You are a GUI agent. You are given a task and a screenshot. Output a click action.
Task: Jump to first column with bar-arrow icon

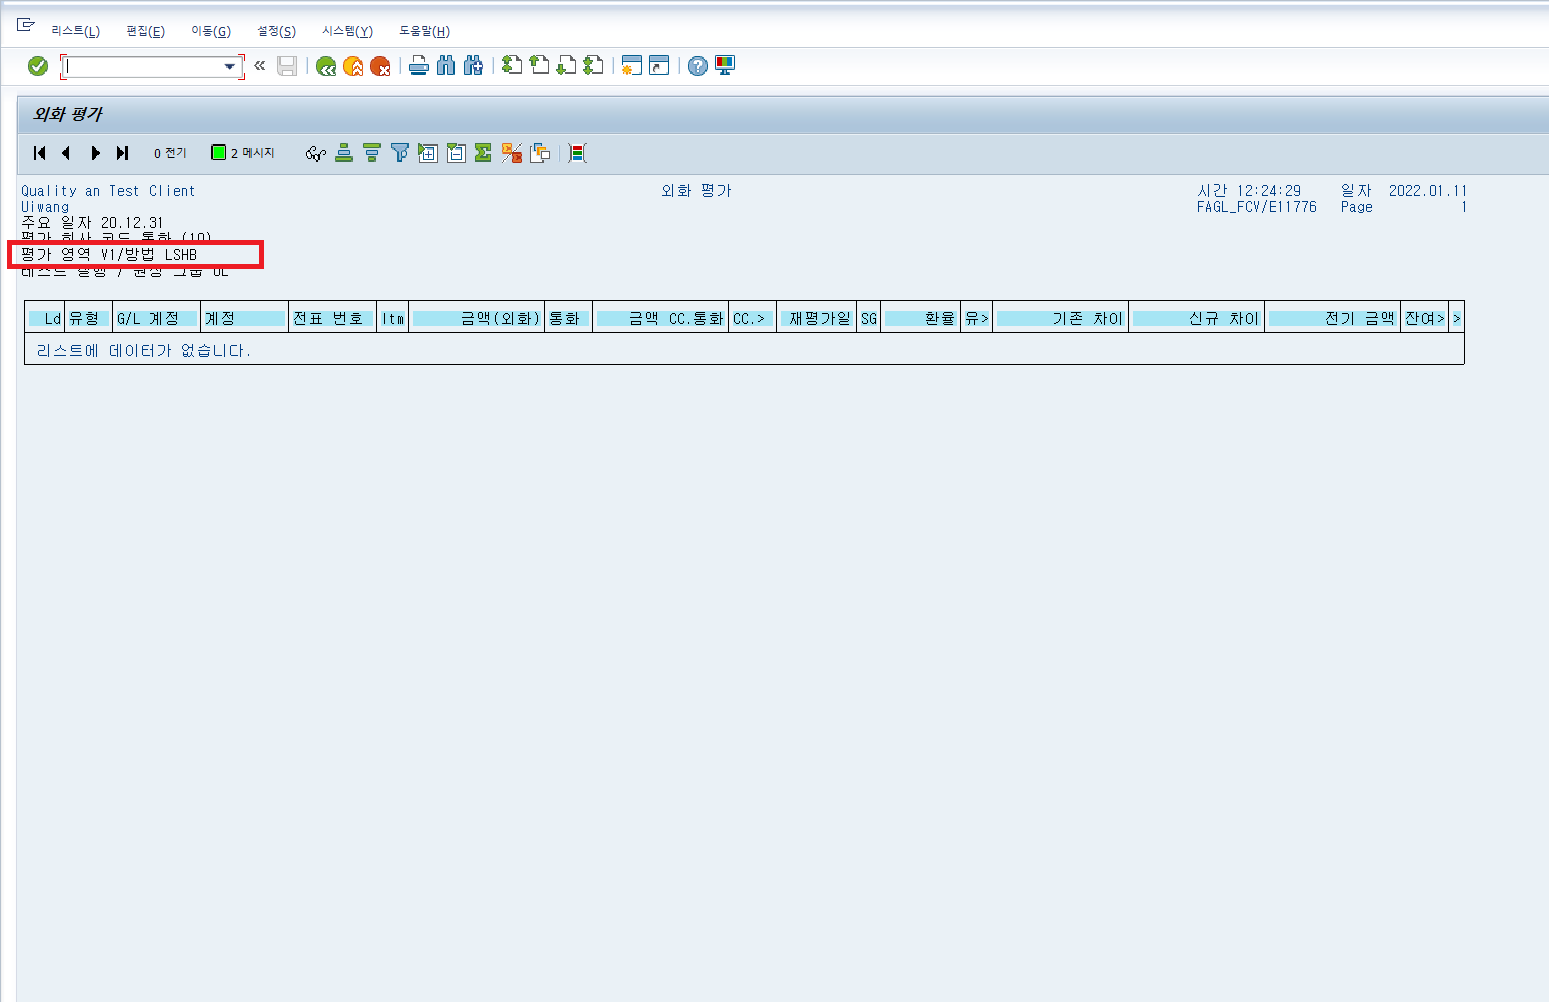click(40, 153)
